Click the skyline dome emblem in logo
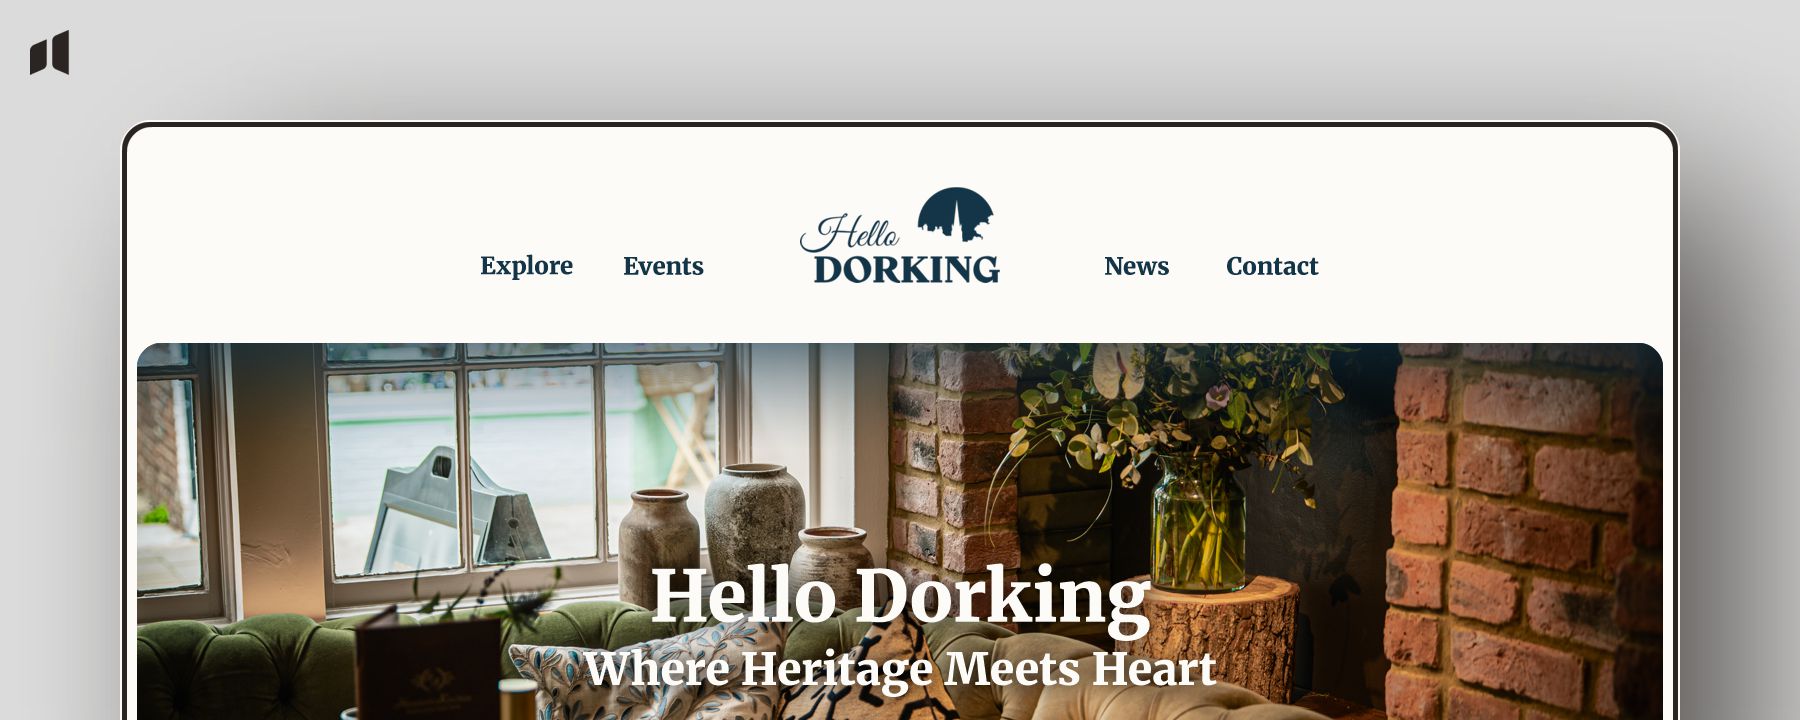Viewport: 1800px width, 720px height. click(x=956, y=214)
